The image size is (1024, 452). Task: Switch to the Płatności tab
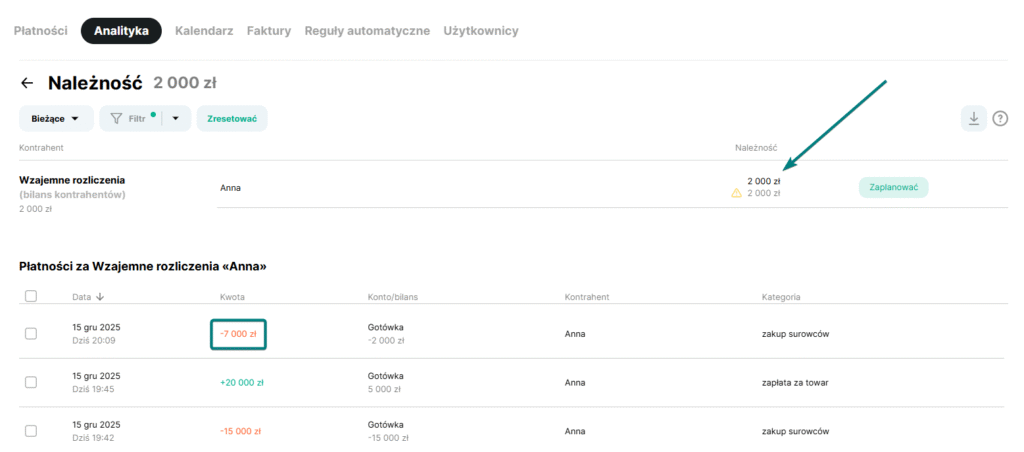coord(40,31)
